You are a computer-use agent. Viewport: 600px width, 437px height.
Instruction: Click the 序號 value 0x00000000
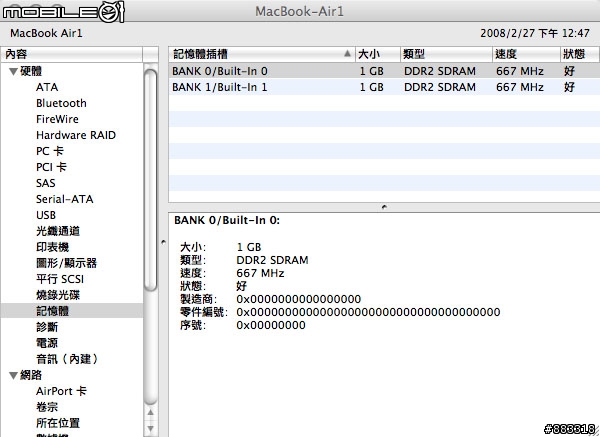coord(271,325)
